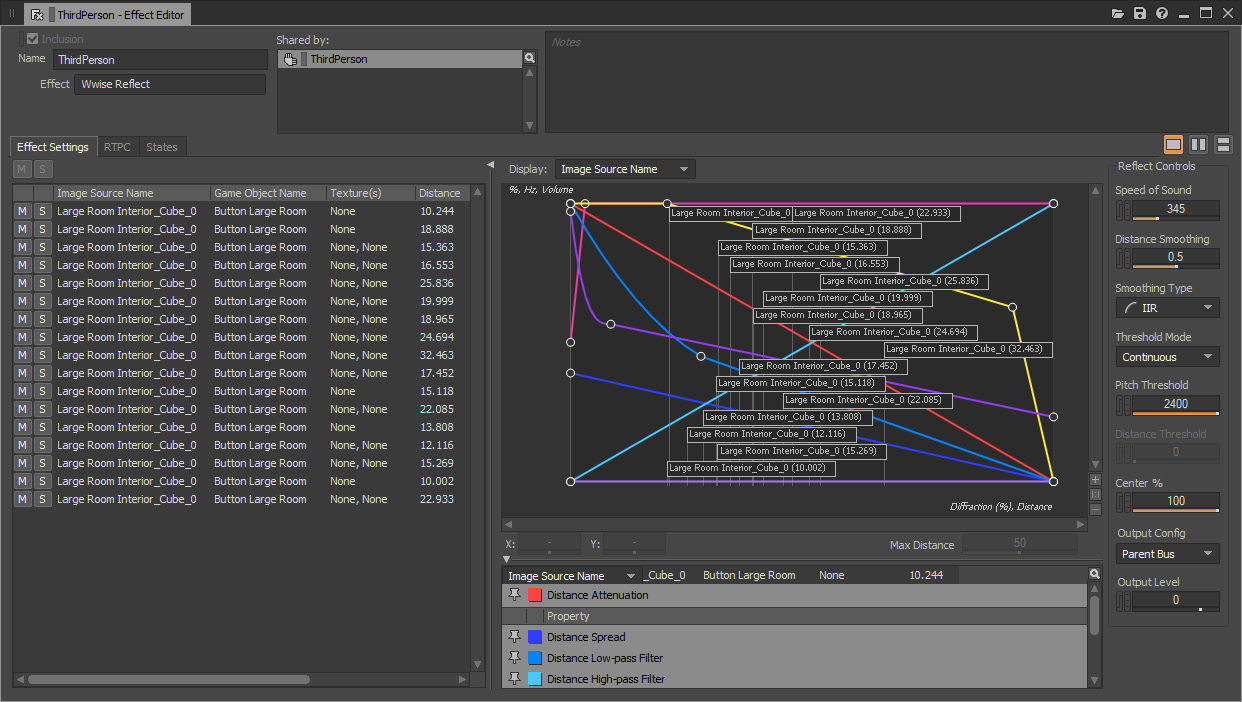
Task: Toggle the Inclusion checkbox
Action: (x=33, y=39)
